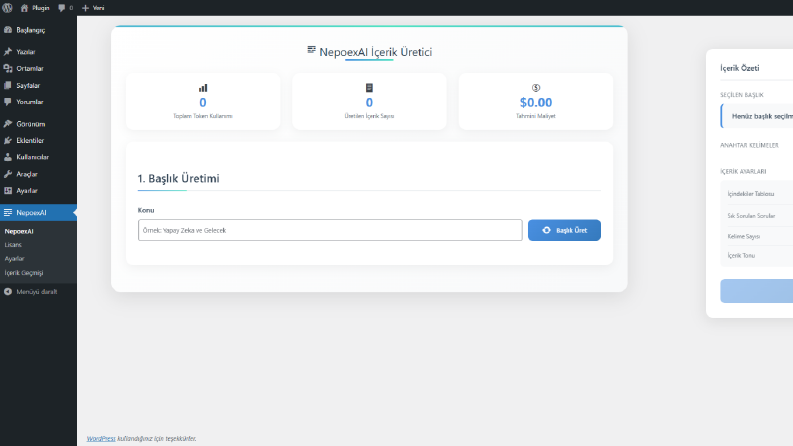Click the 1. Başlık Üretimi heading

pos(178,179)
